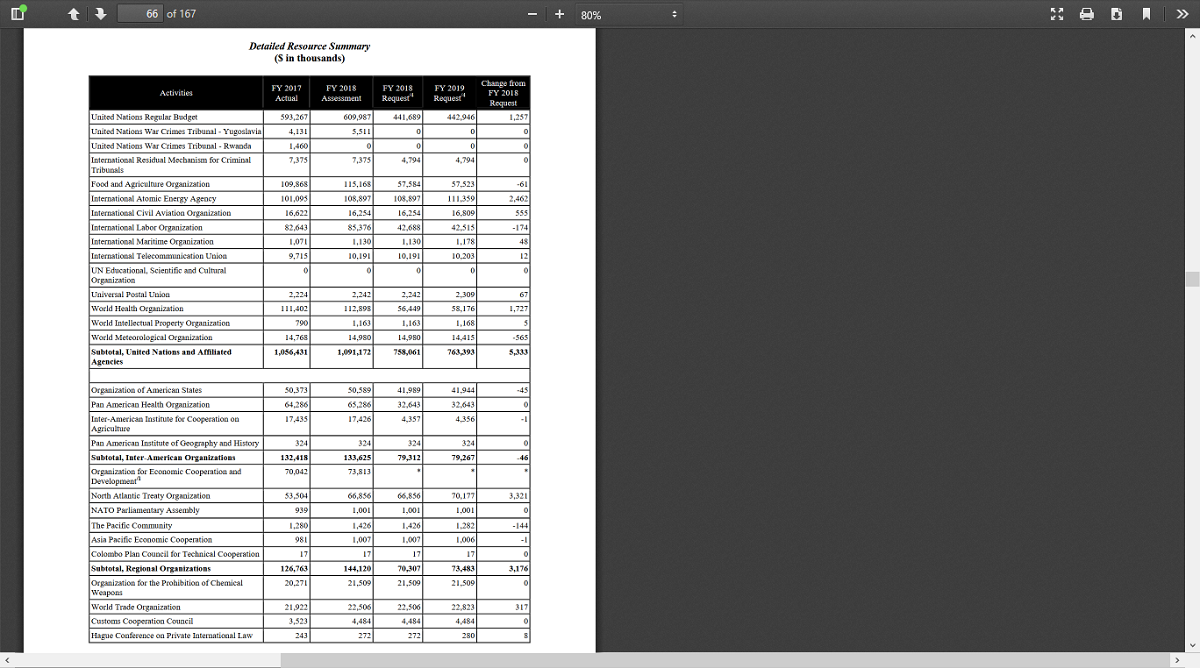Select the 'World Health Organization' row label
Screen dimensions: 1200x668
click(137, 309)
